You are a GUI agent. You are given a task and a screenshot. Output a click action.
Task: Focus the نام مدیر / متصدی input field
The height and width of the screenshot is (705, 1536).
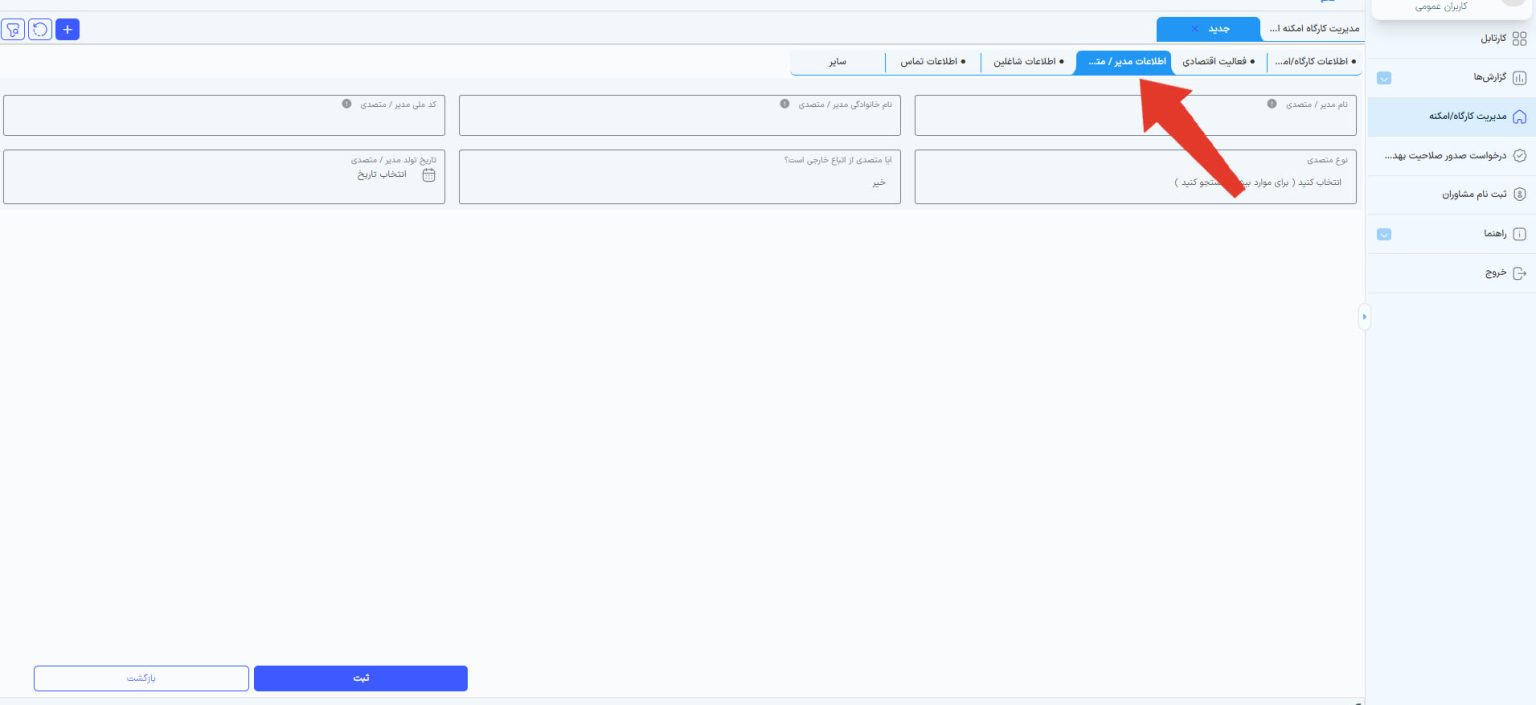coord(1135,116)
